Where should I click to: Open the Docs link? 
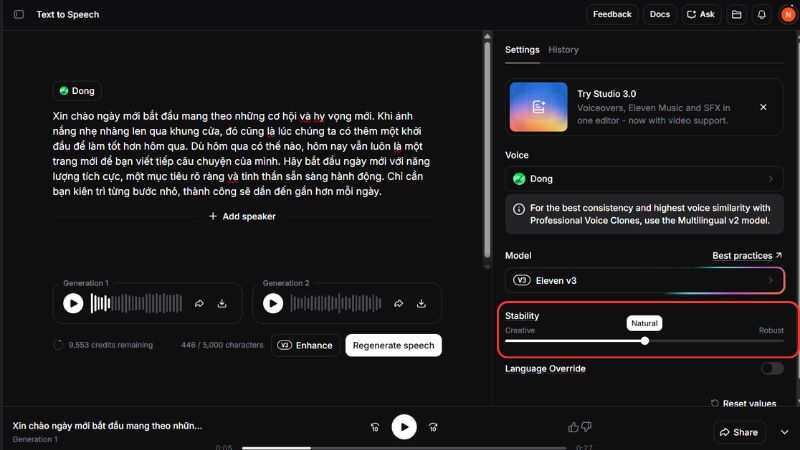point(660,14)
